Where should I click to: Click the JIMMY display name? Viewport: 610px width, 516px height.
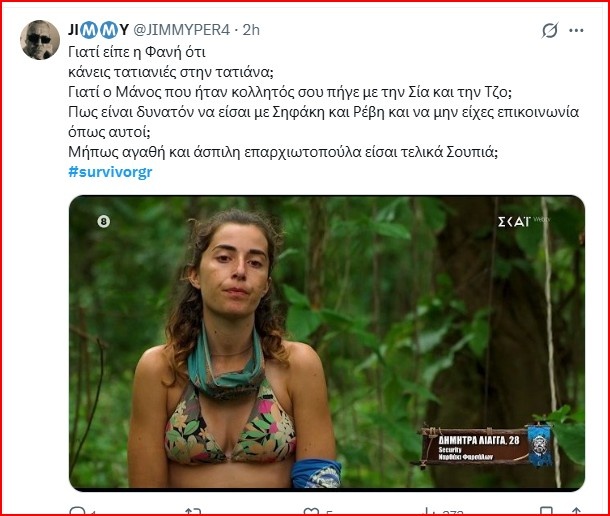[98, 31]
